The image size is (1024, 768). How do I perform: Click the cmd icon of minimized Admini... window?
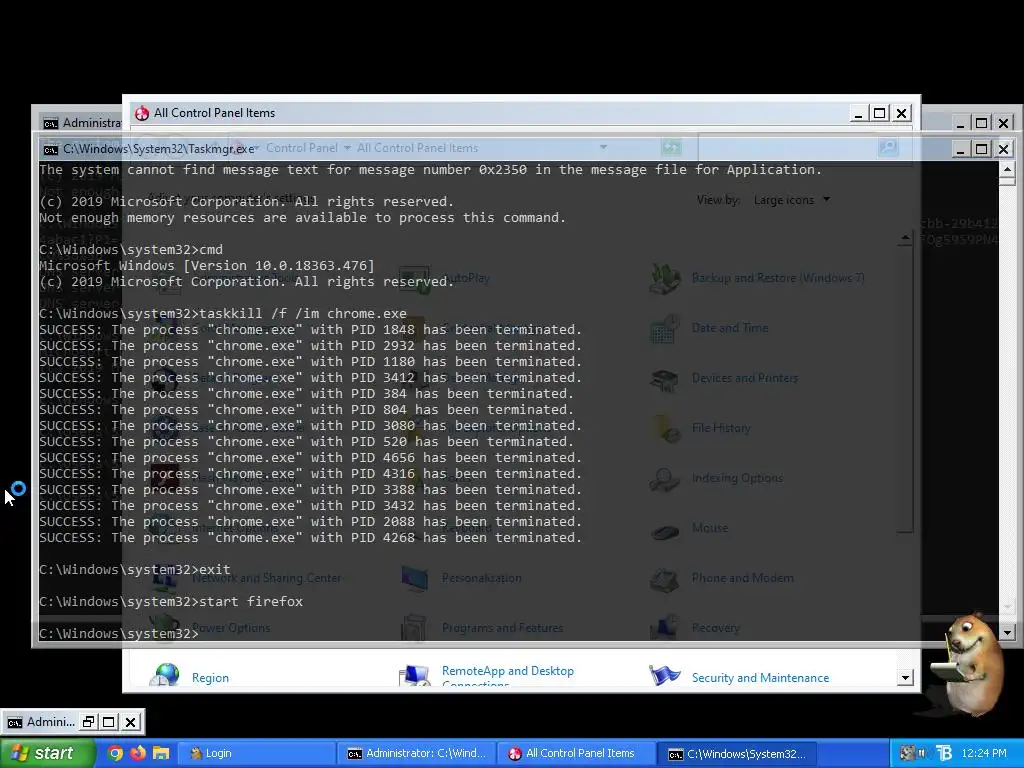click(x=14, y=722)
